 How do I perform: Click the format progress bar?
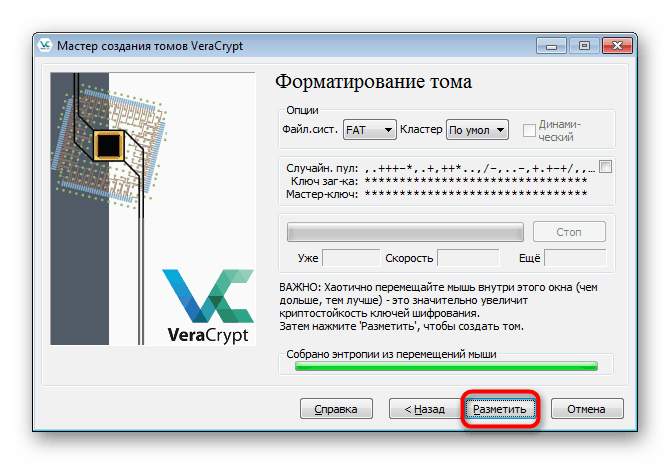[405, 232]
